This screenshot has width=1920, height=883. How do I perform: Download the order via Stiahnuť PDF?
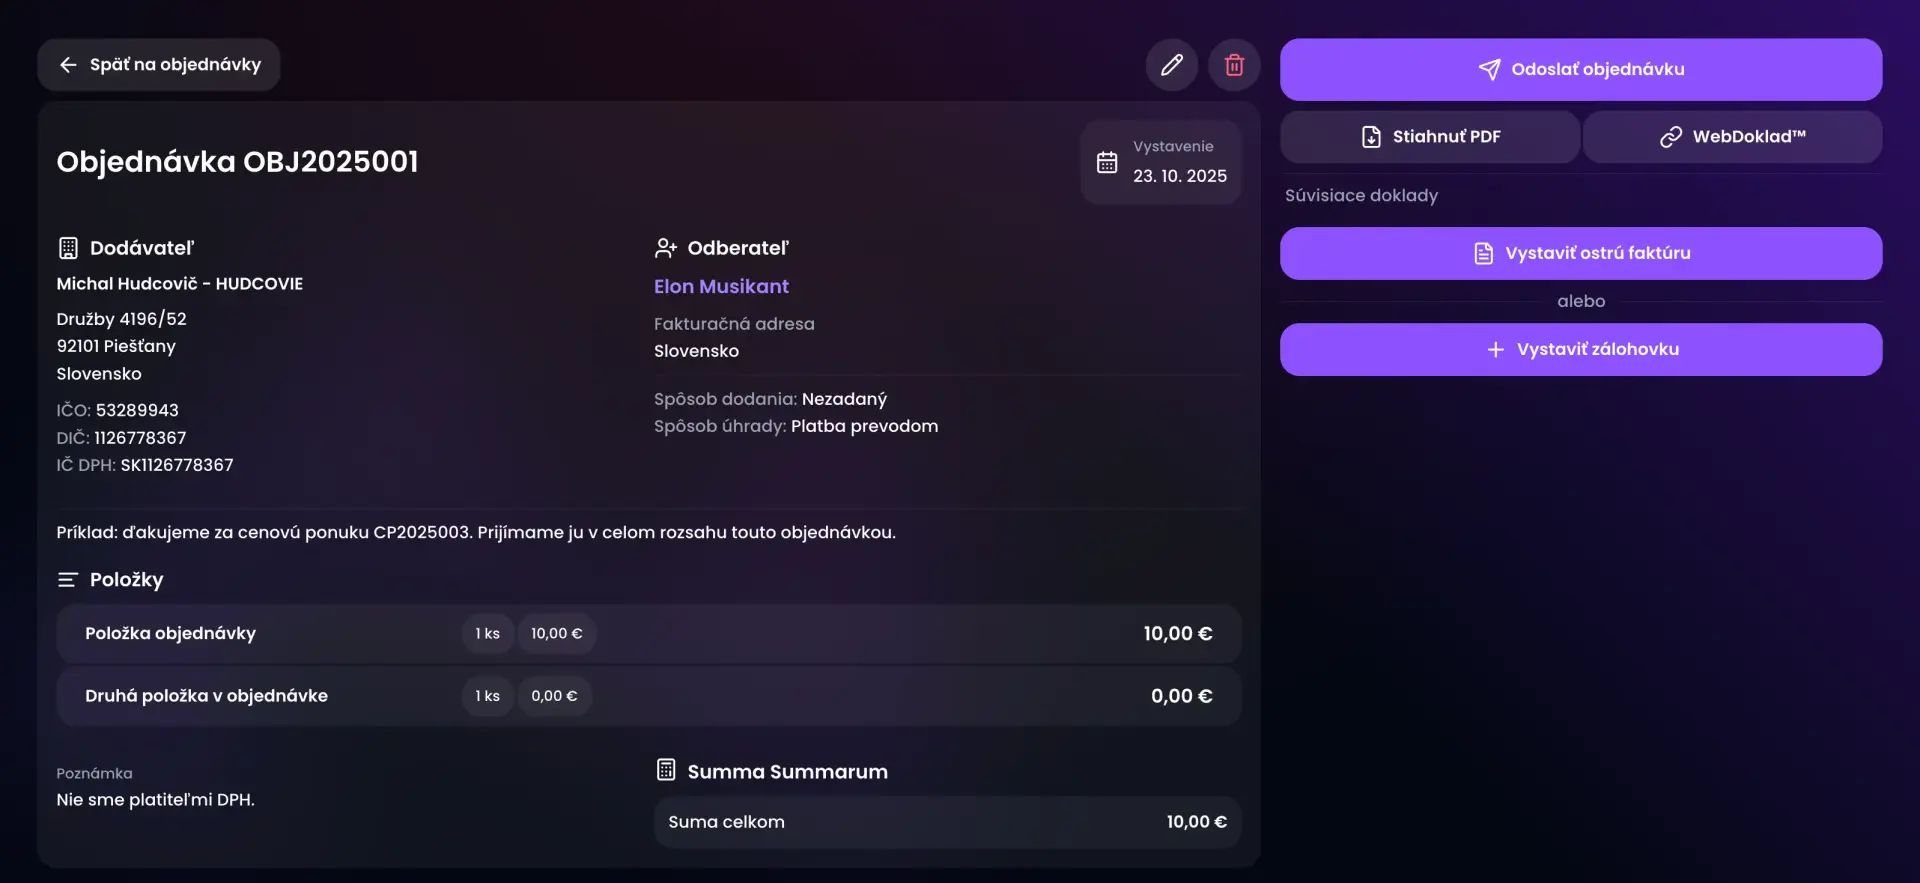(x=1430, y=137)
